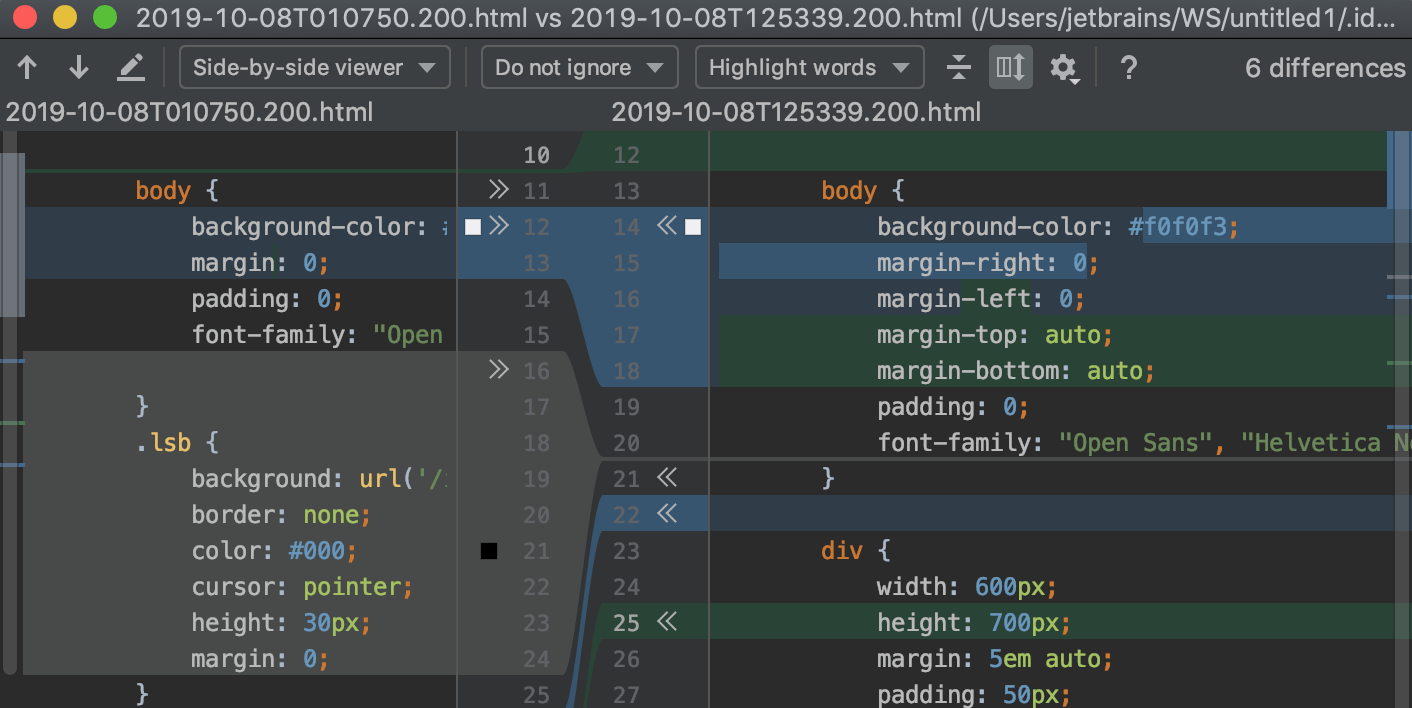
Task: Enable editing with the pencil icon
Action: point(129,67)
